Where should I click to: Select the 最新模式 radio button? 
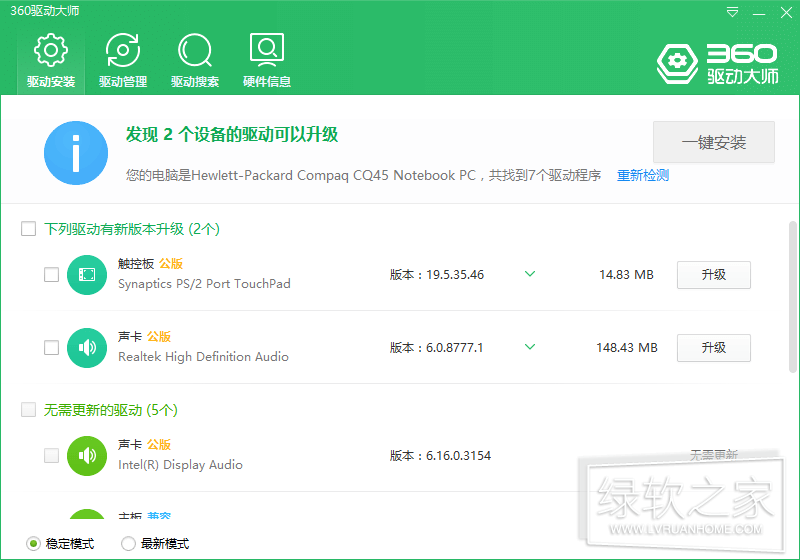(x=128, y=544)
